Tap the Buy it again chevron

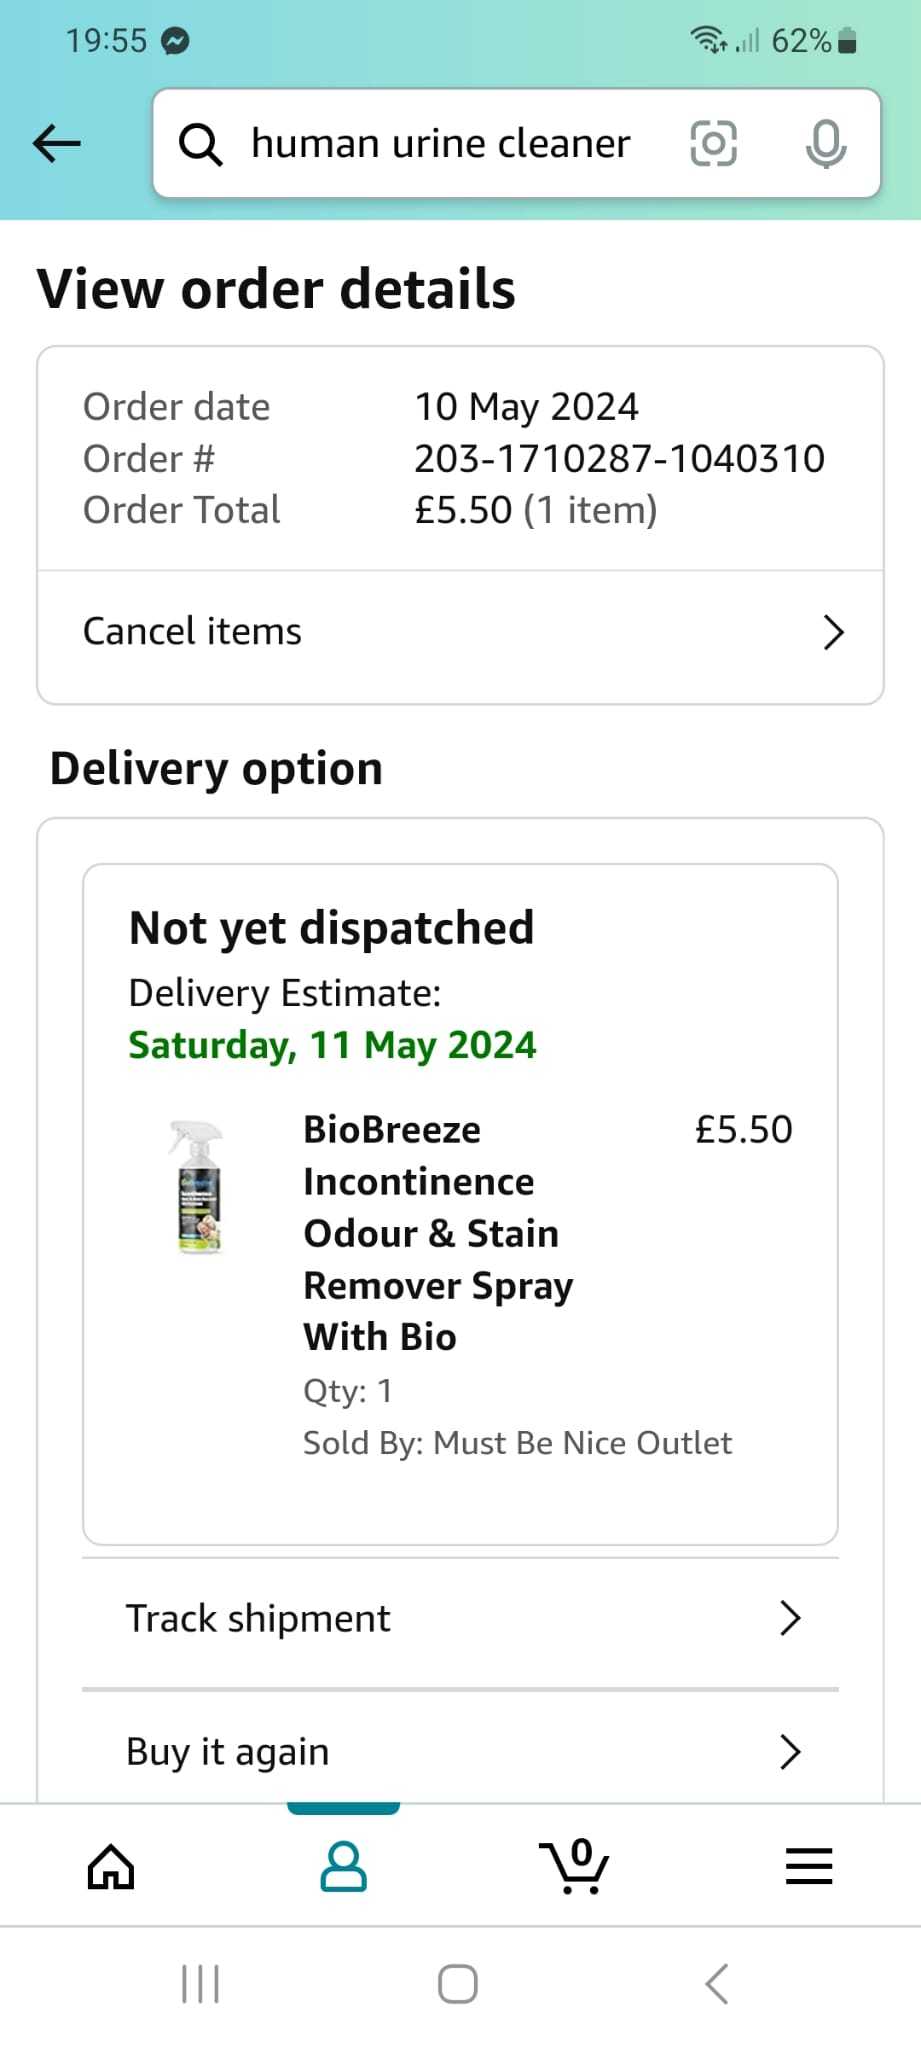[790, 1752]
